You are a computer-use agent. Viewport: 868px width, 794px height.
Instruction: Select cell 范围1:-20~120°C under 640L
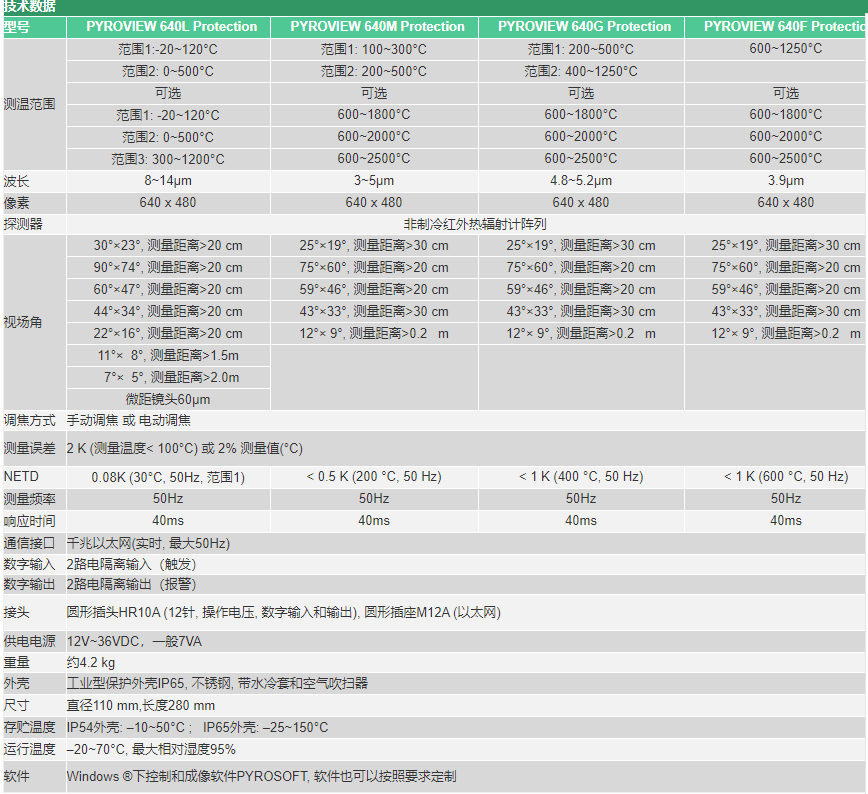(168, 49)
